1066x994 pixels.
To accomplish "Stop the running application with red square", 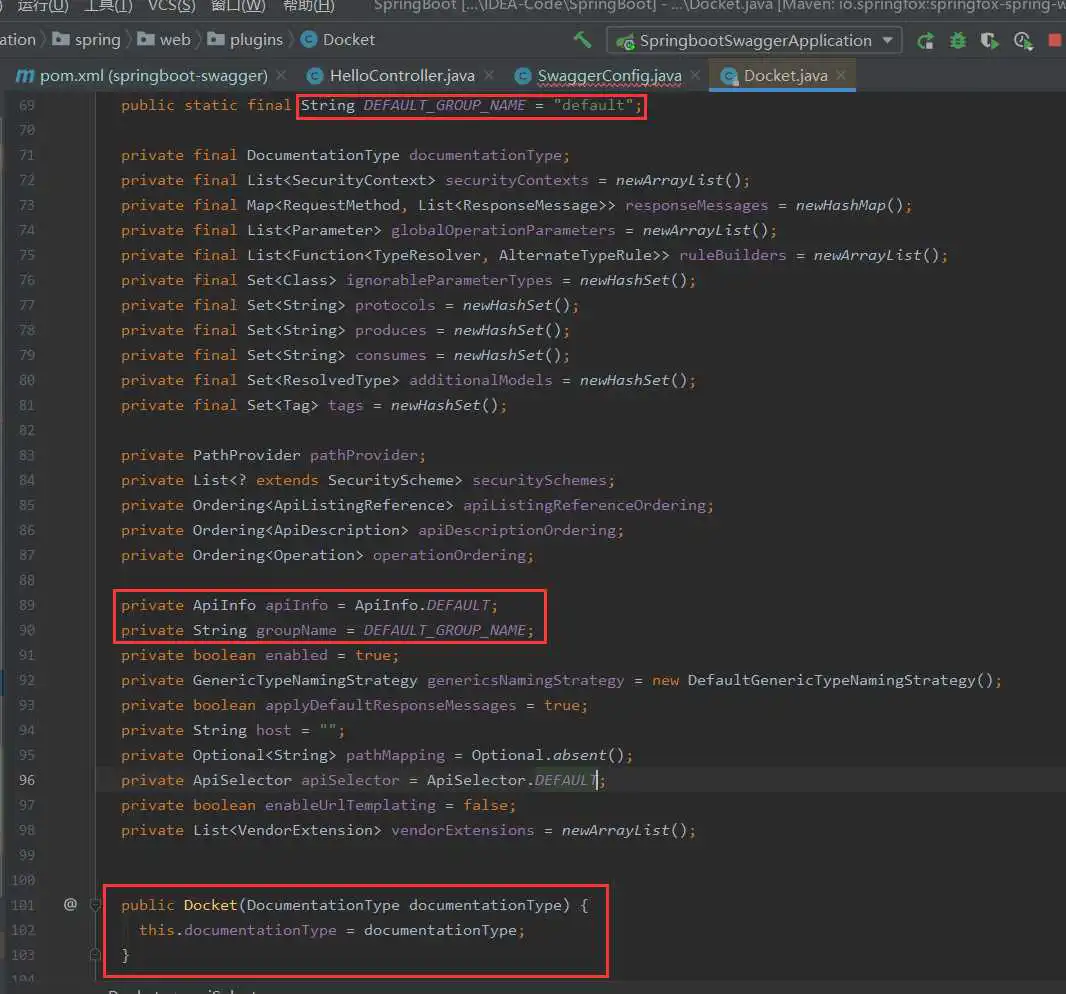I will (1054, 41).
